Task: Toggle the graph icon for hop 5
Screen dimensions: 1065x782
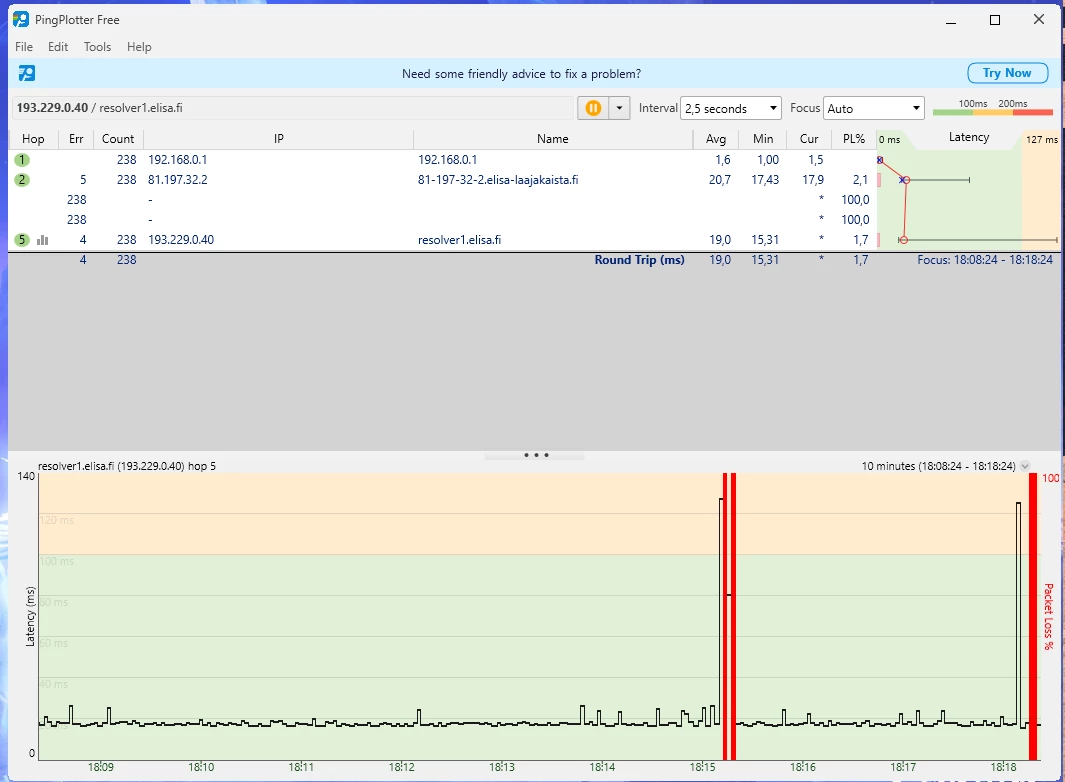Action: pyautogui.click(x=42, y=240)
